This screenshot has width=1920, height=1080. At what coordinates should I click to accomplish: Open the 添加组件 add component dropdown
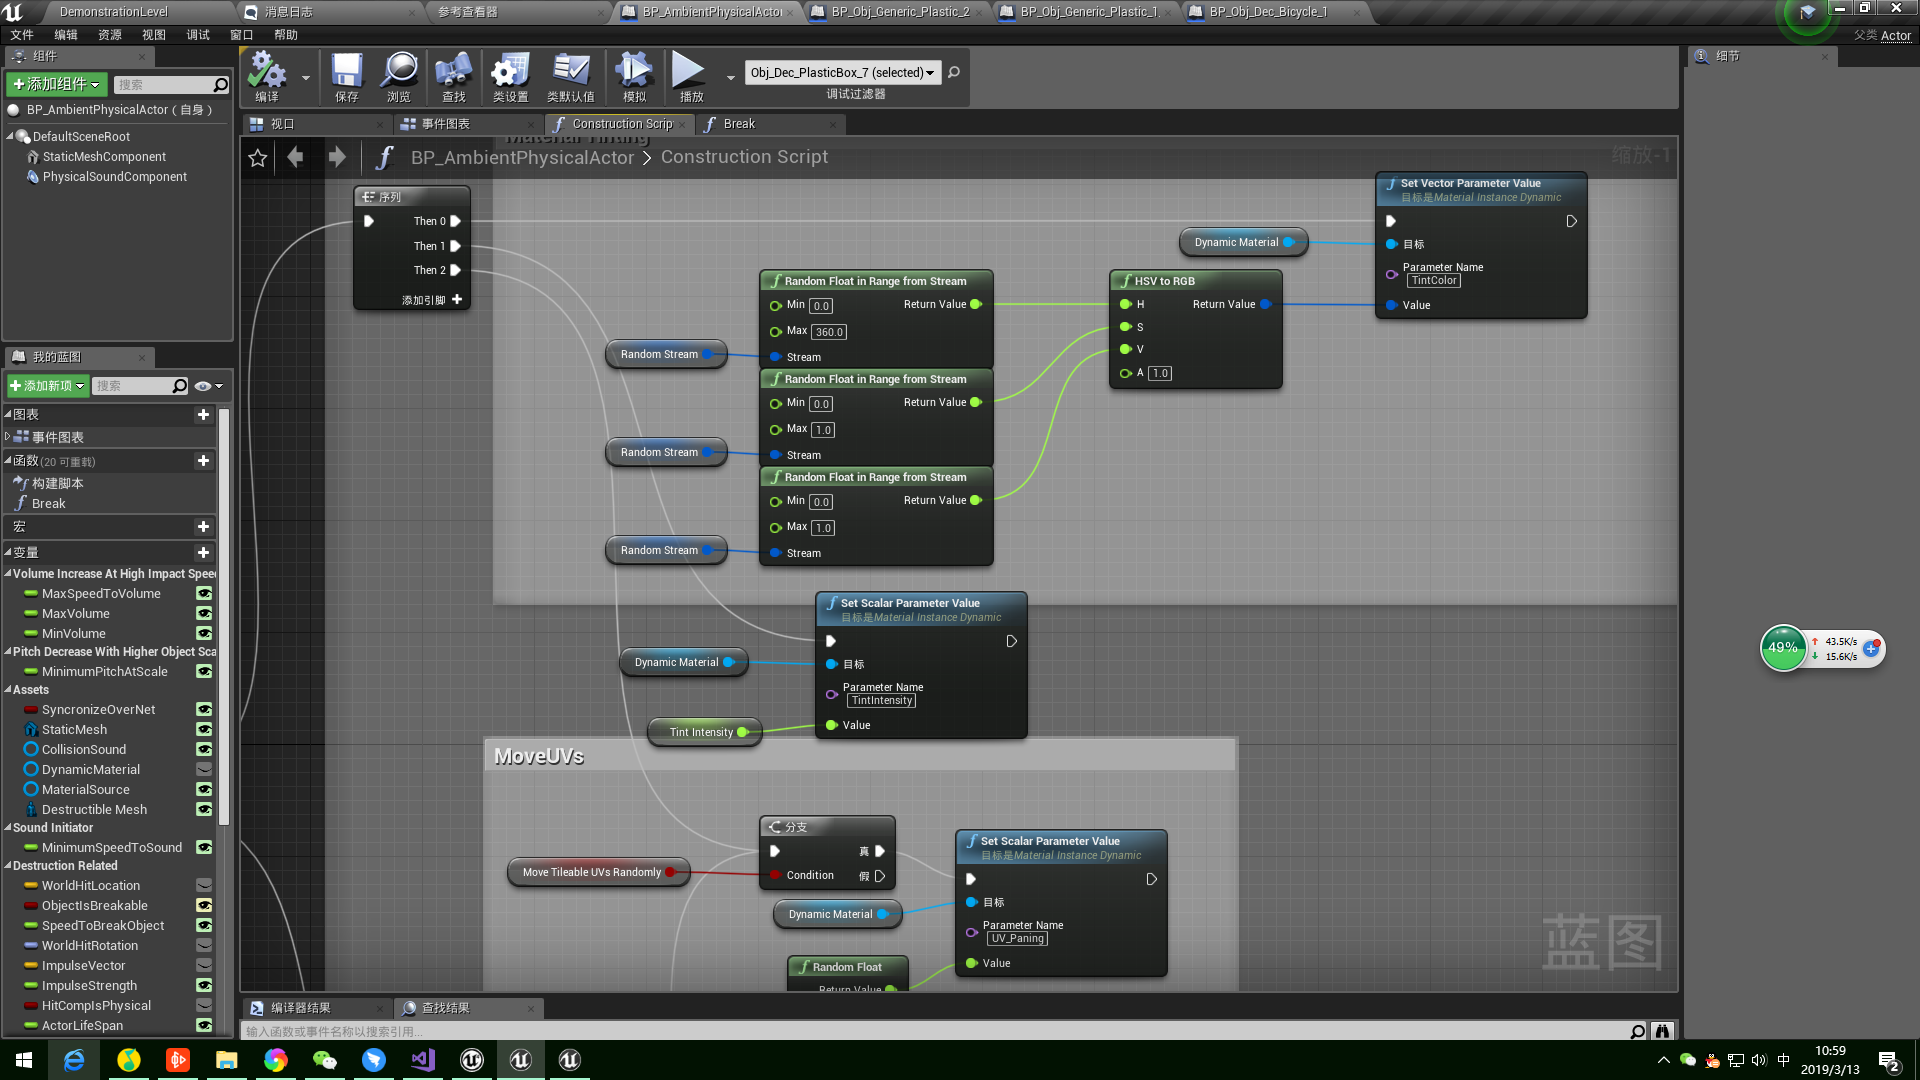56,84
